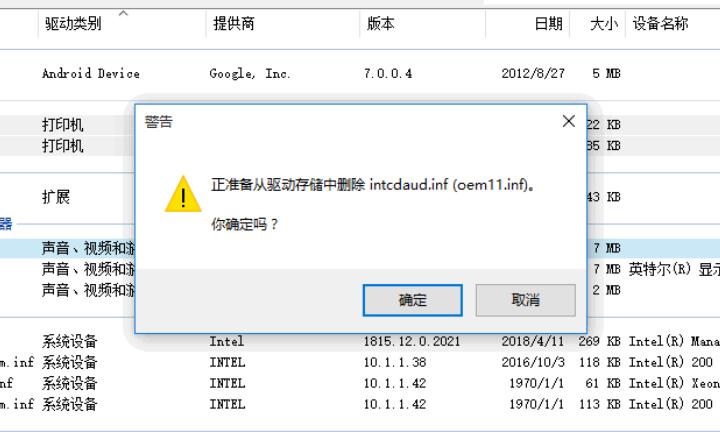The width and height of the screenshot is (720, 432).
Task: Sort by 驱动类别 column header
Action: [x=122, y=23]
